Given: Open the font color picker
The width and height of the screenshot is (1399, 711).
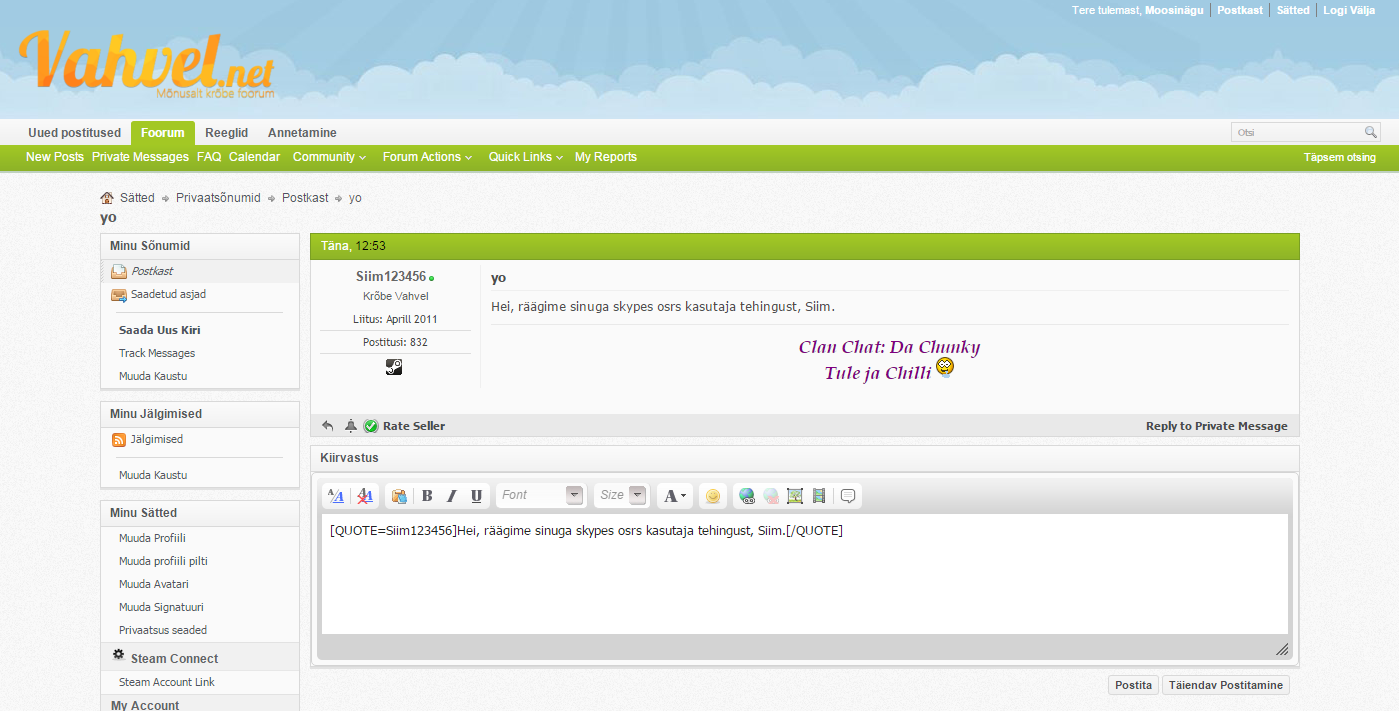Looking at the screenshot, I should click(675, 496).
